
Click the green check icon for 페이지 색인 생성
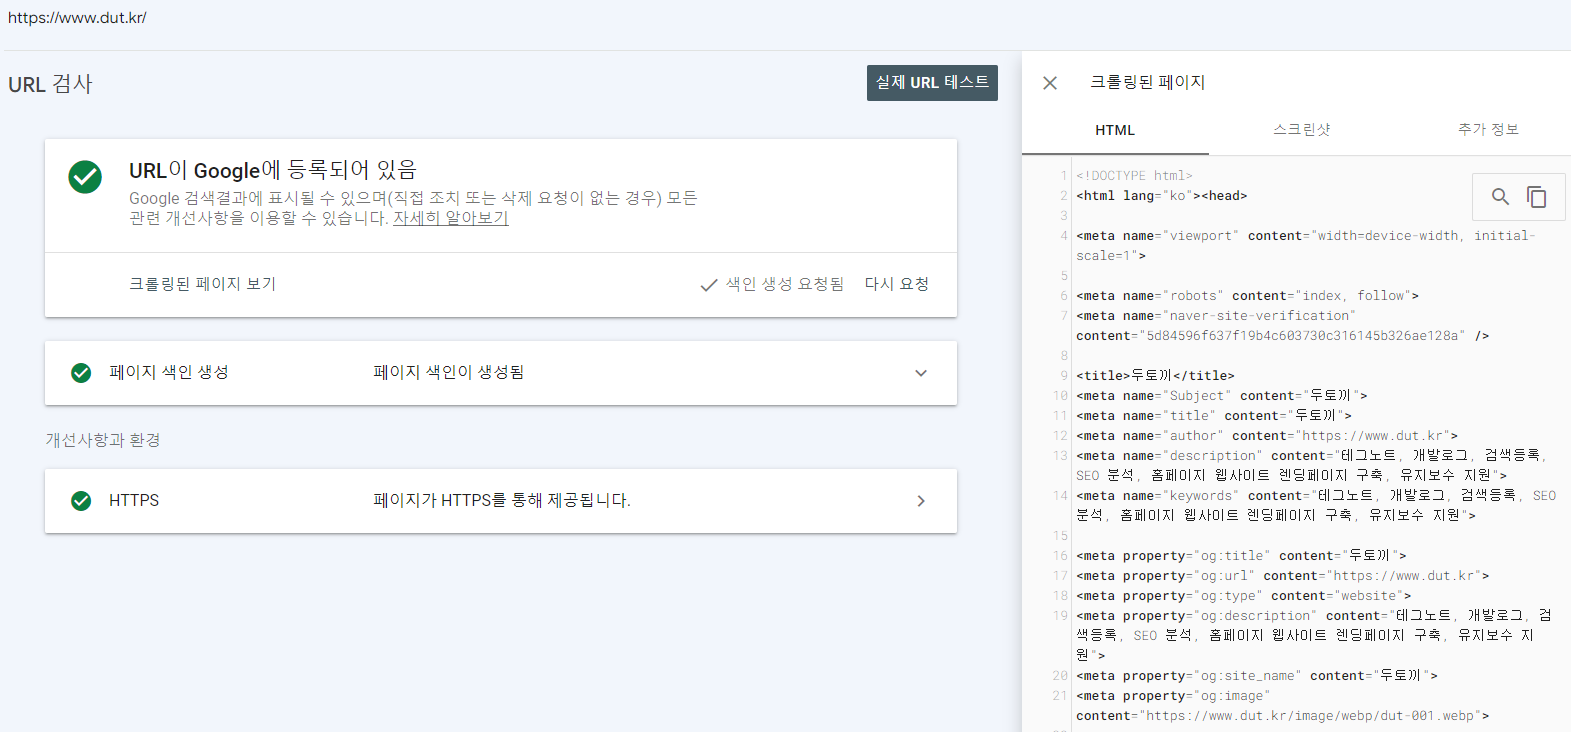tap(81, 373)
